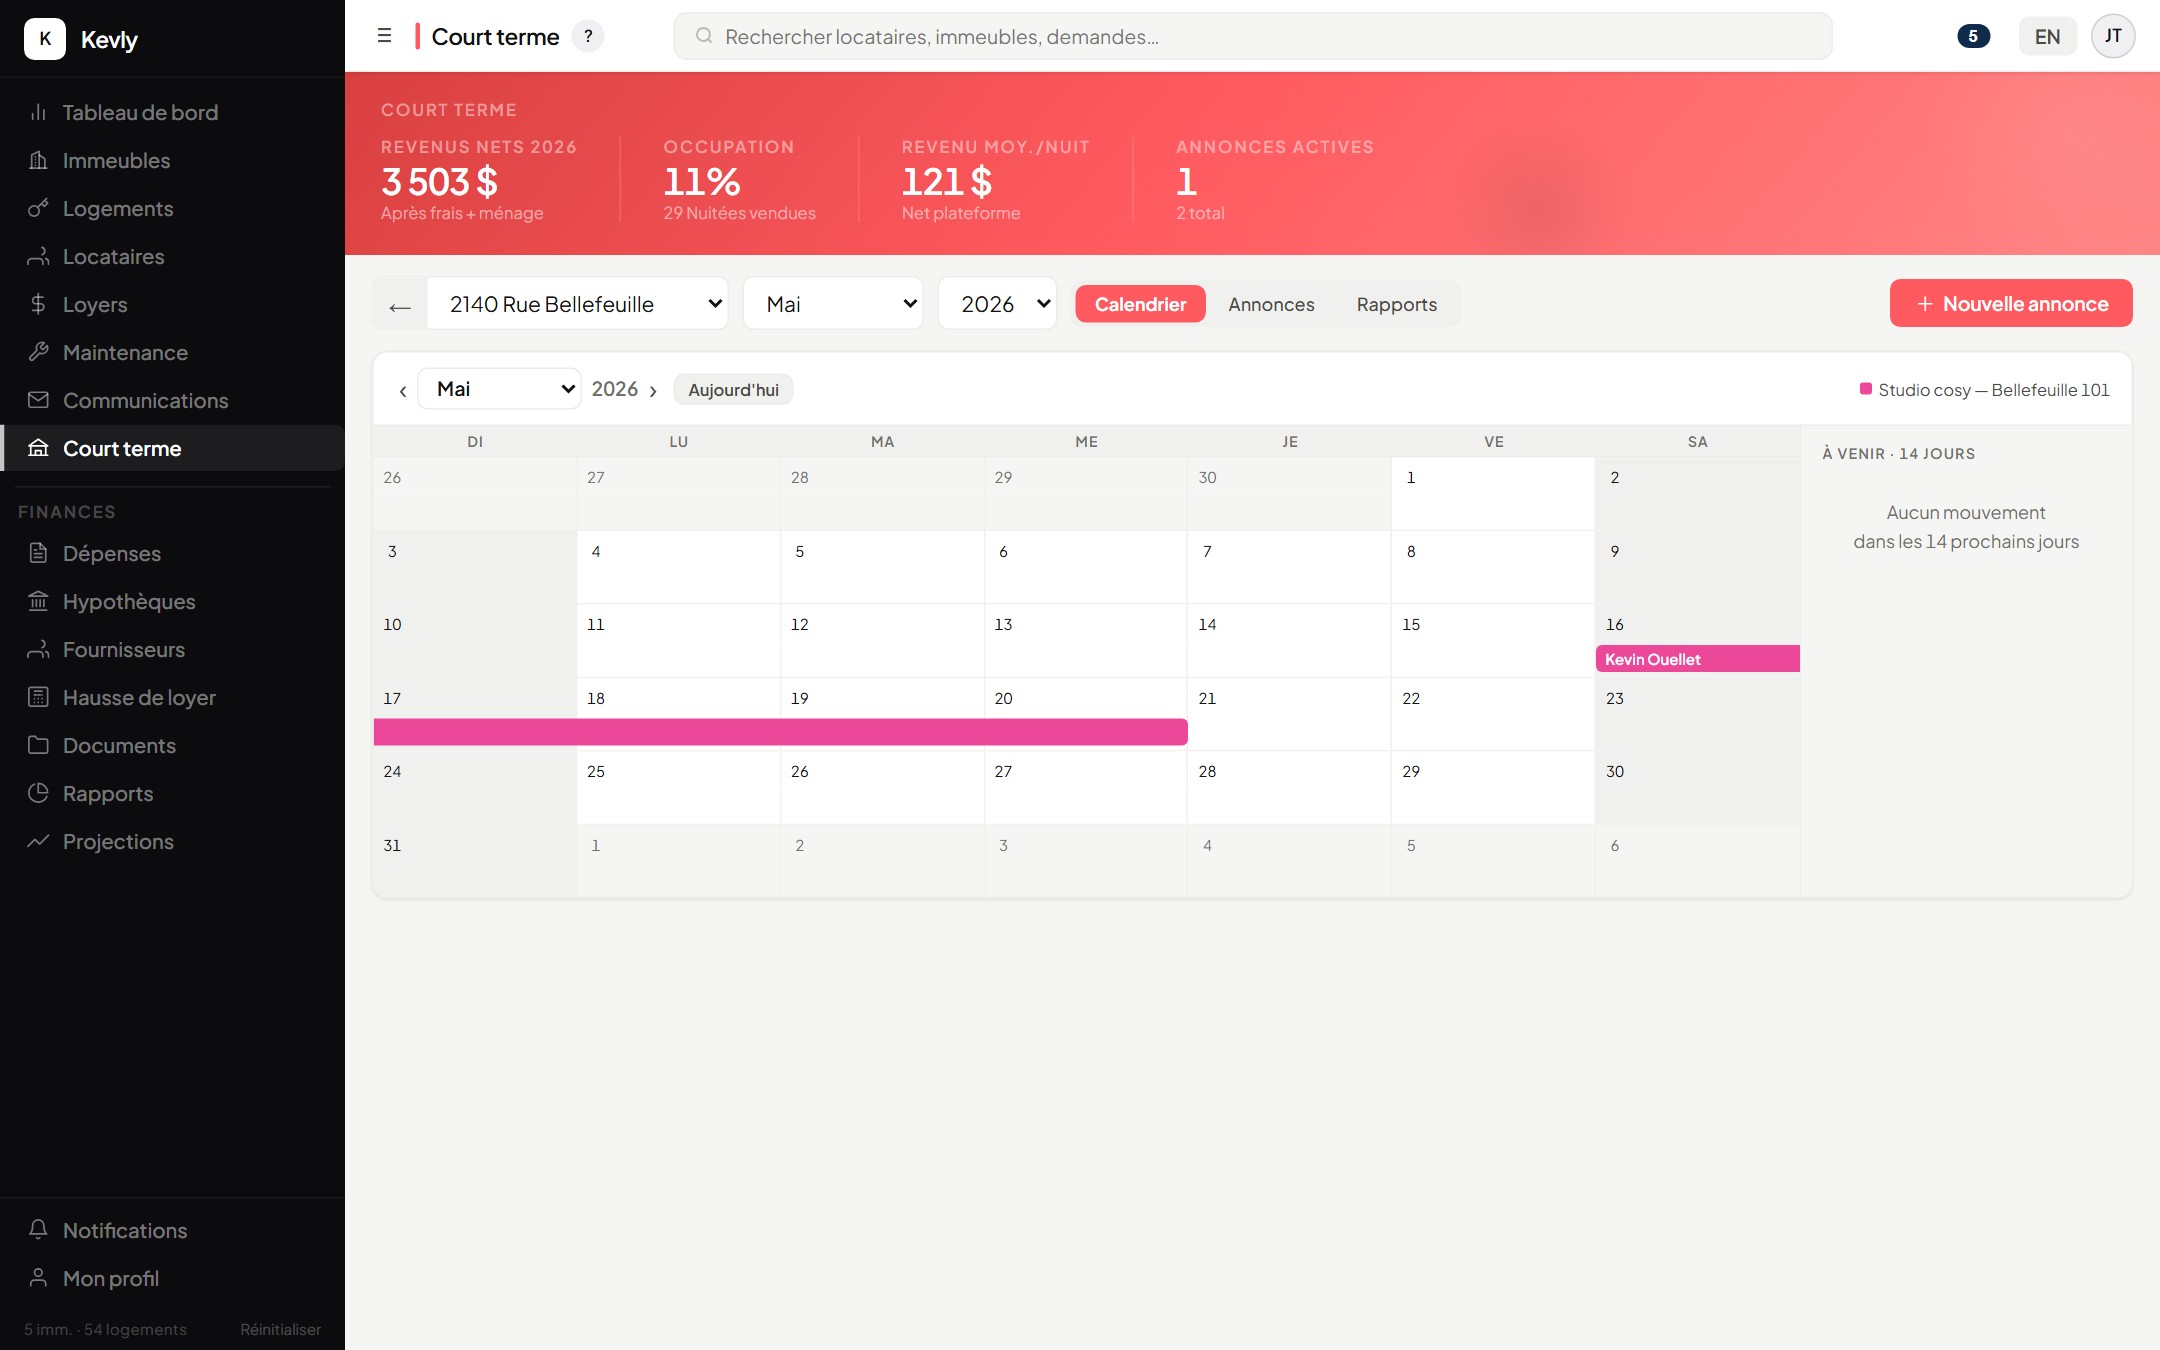
Task: Click pink Studio cosy legend swatch
Action: (1865, 389)
